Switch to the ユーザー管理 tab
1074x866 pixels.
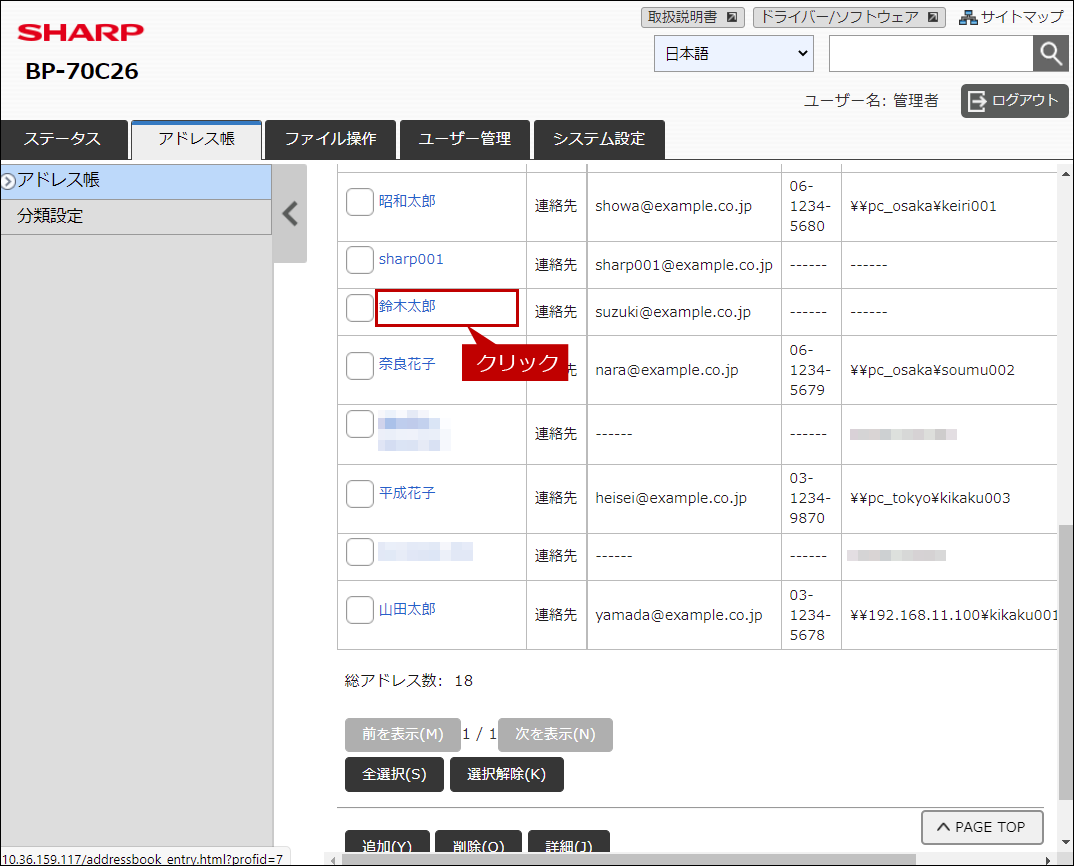[464, 139]
